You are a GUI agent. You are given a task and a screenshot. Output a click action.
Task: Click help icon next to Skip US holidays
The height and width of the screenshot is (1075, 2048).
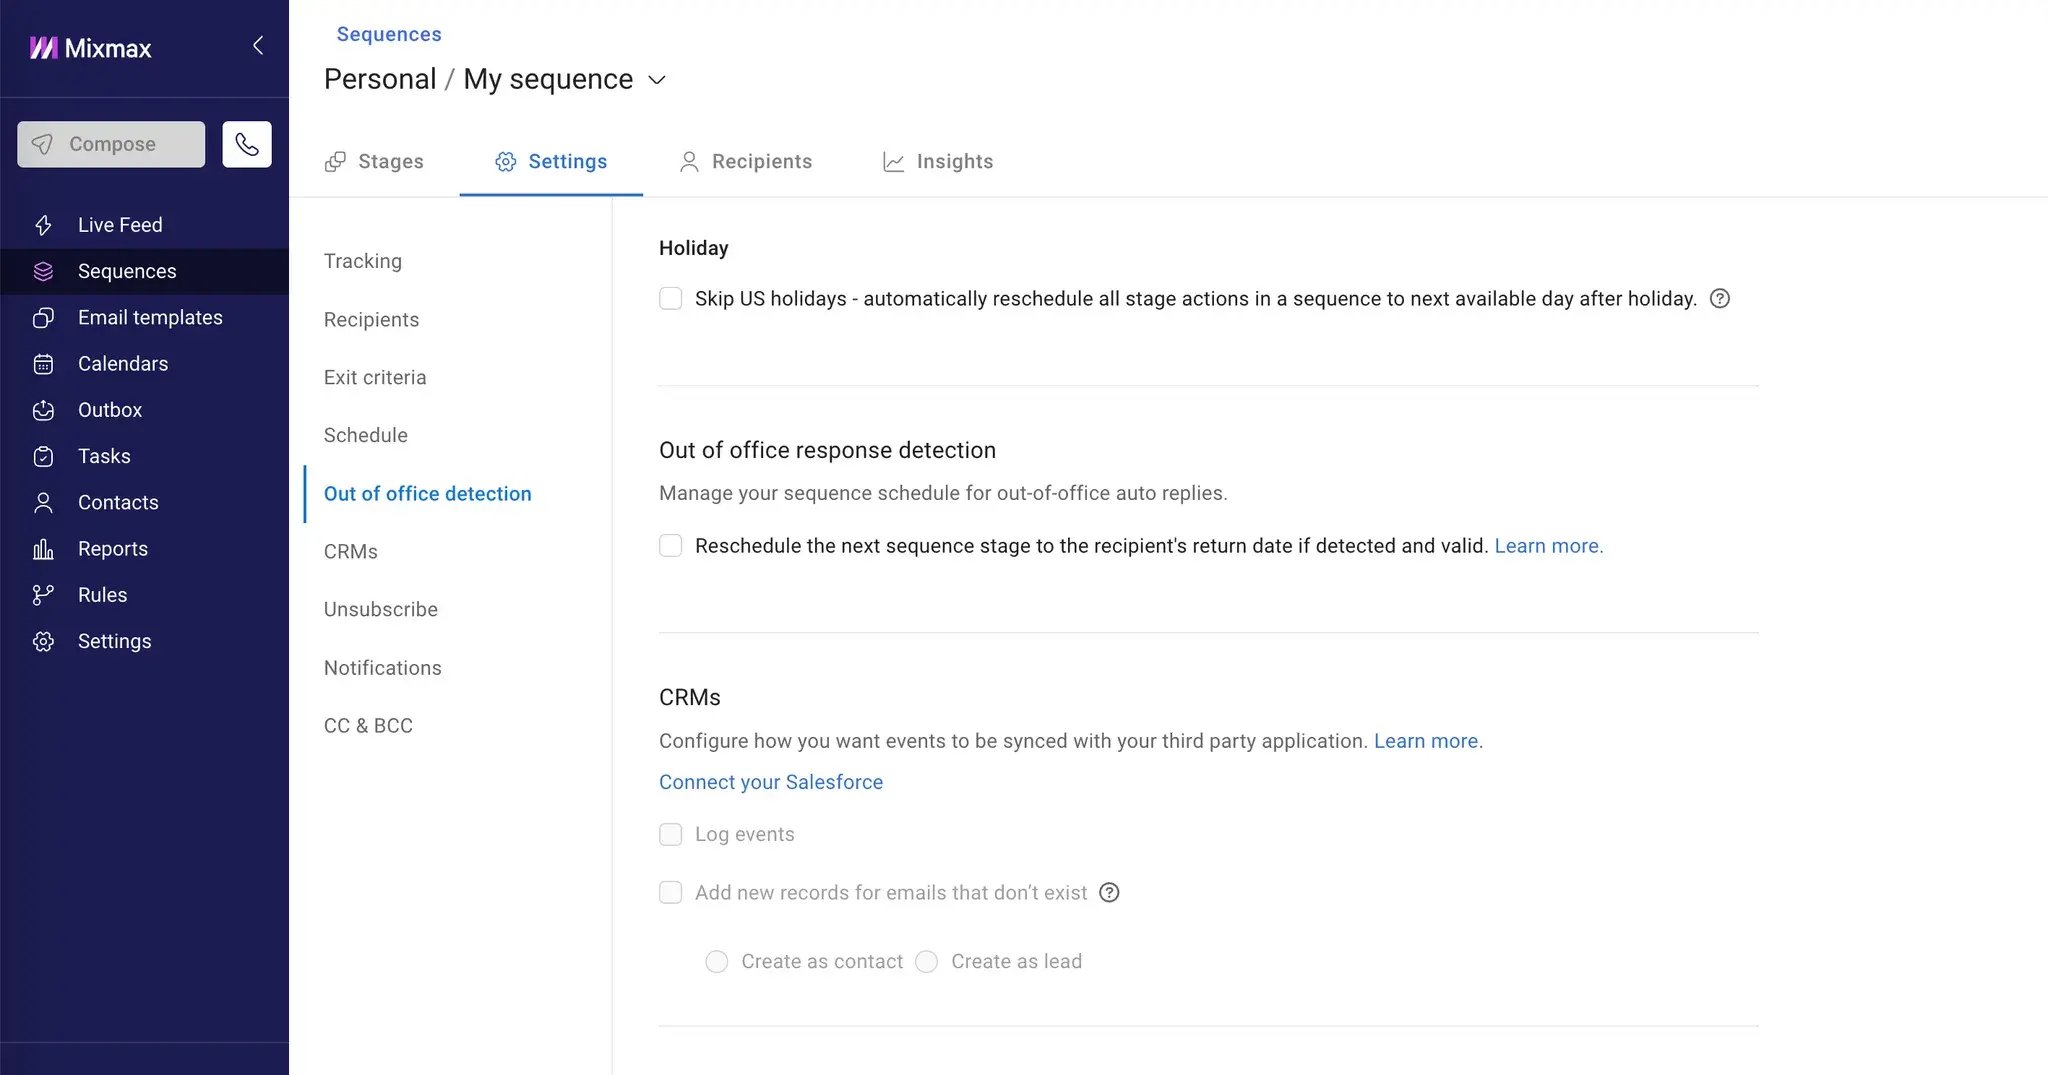pyautogui.click(x=1720, y=299)
